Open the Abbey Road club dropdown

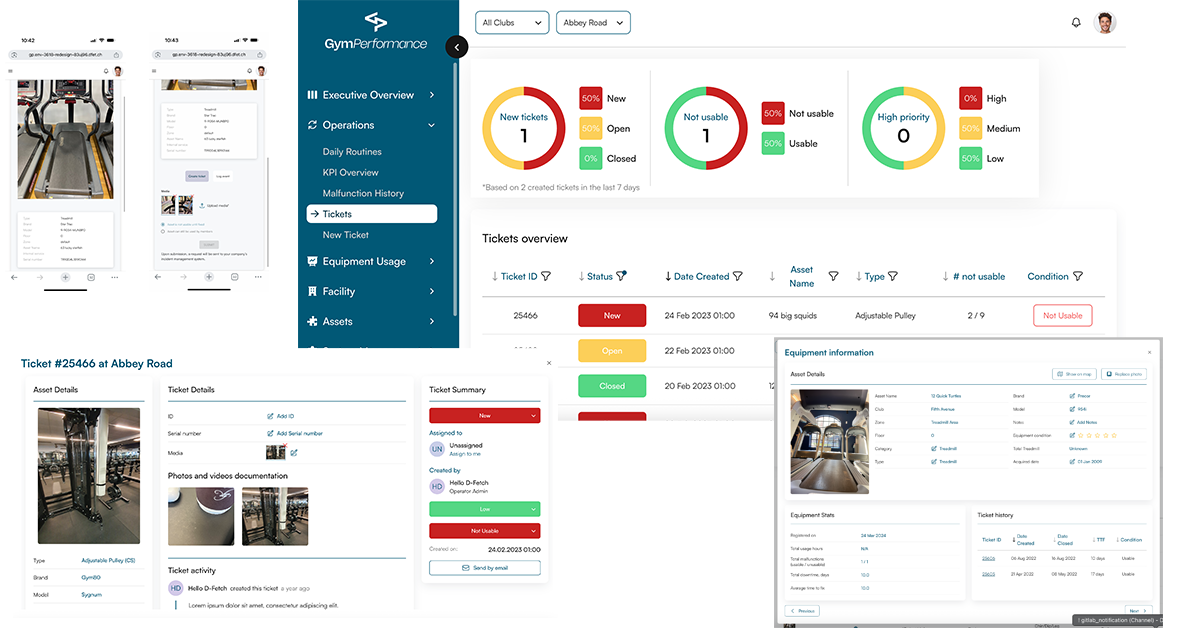pyautogui.click(x=593, y=22)
